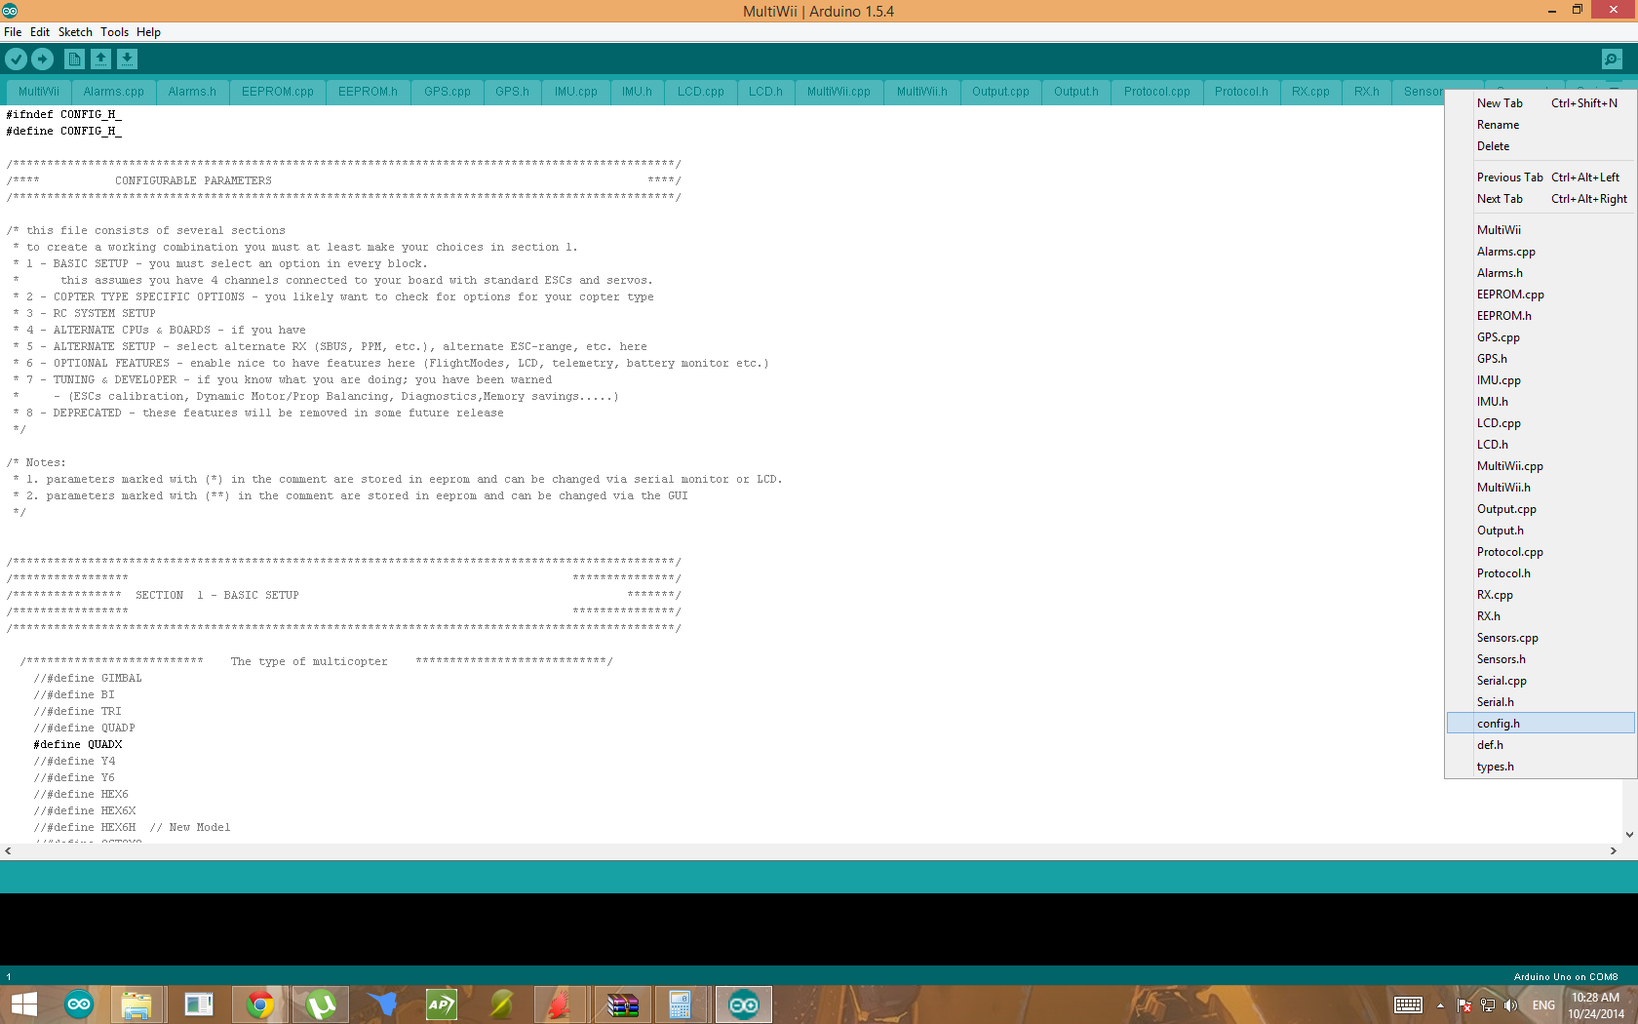Open Chrome from the taskbar
Image resolution: width=1638 pixels, height=1024 pixels.
(x=260, y=1004)
